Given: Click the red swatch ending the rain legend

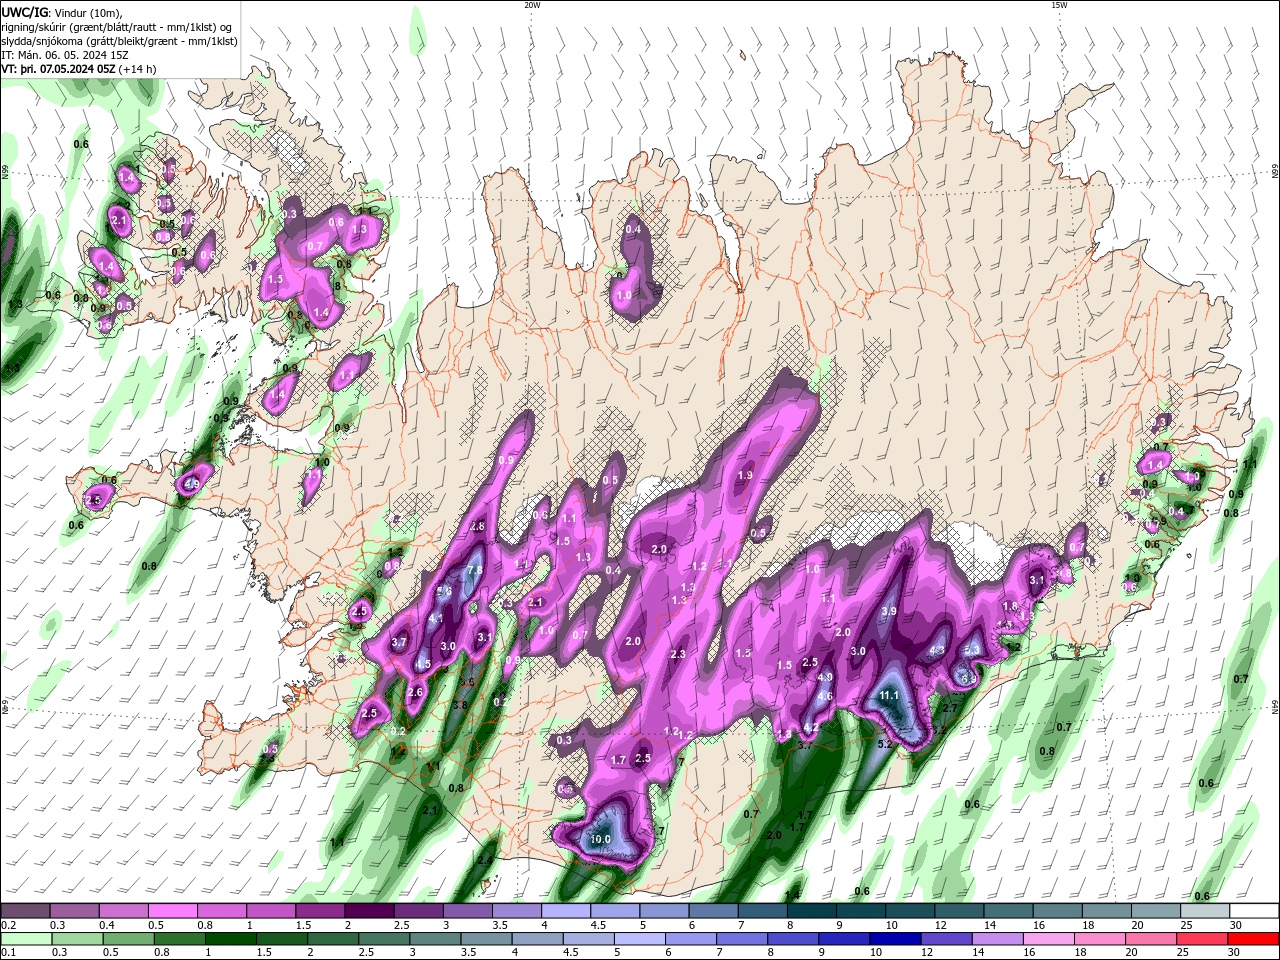Looking at the screenshot, I should coord(1253,939).
